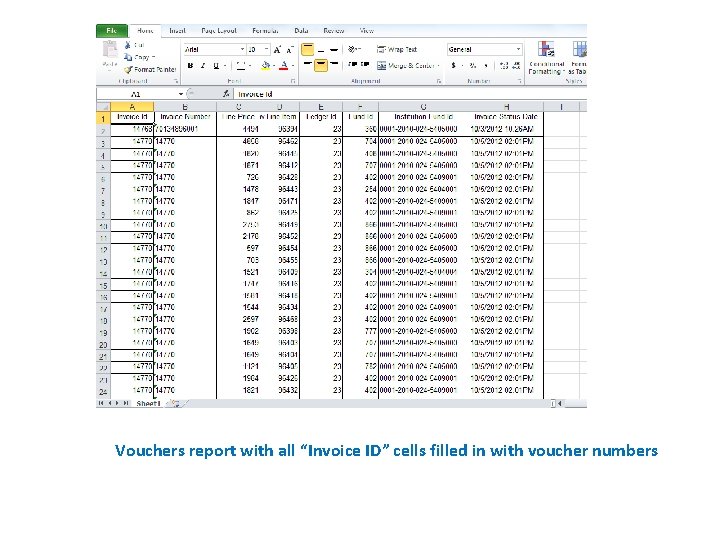Apply red font color letter A
This screenshot has width=720, height=540.
click(x=284, y=66)
